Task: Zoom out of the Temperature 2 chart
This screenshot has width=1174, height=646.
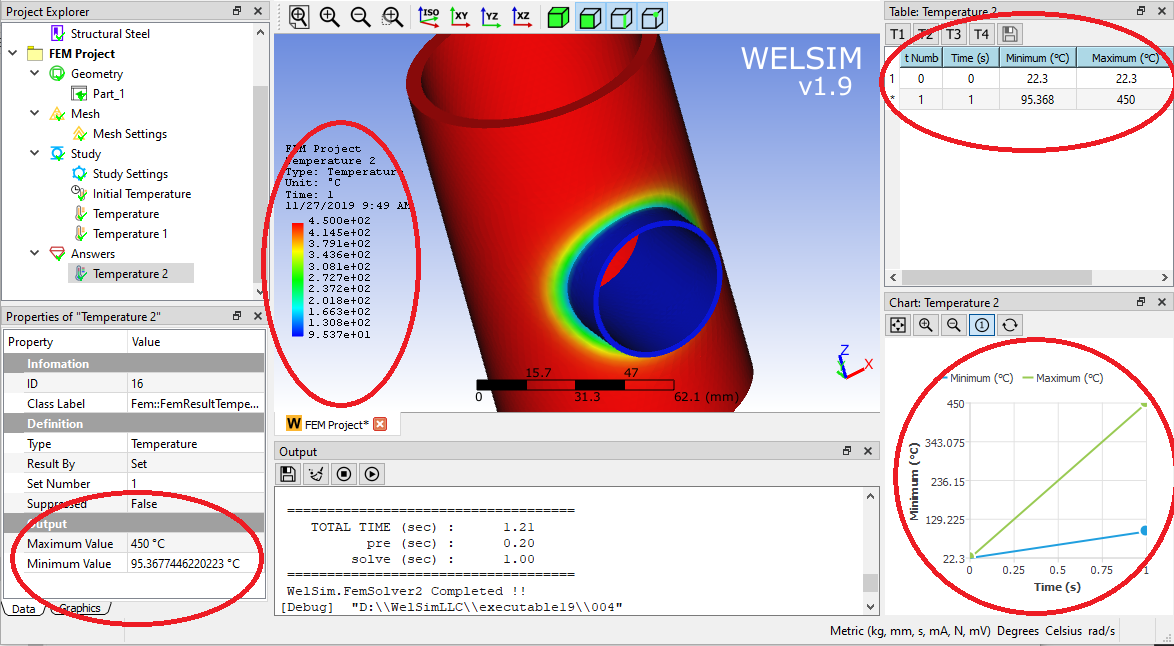Action: tap(953, 325)
